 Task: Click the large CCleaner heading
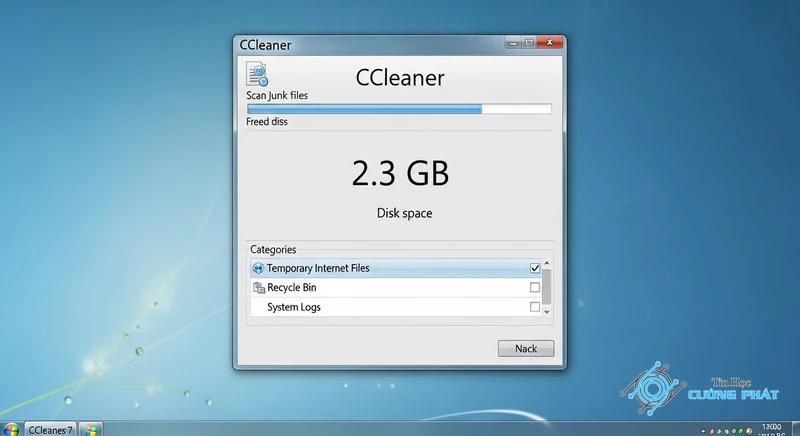click(x=400, y=78)
